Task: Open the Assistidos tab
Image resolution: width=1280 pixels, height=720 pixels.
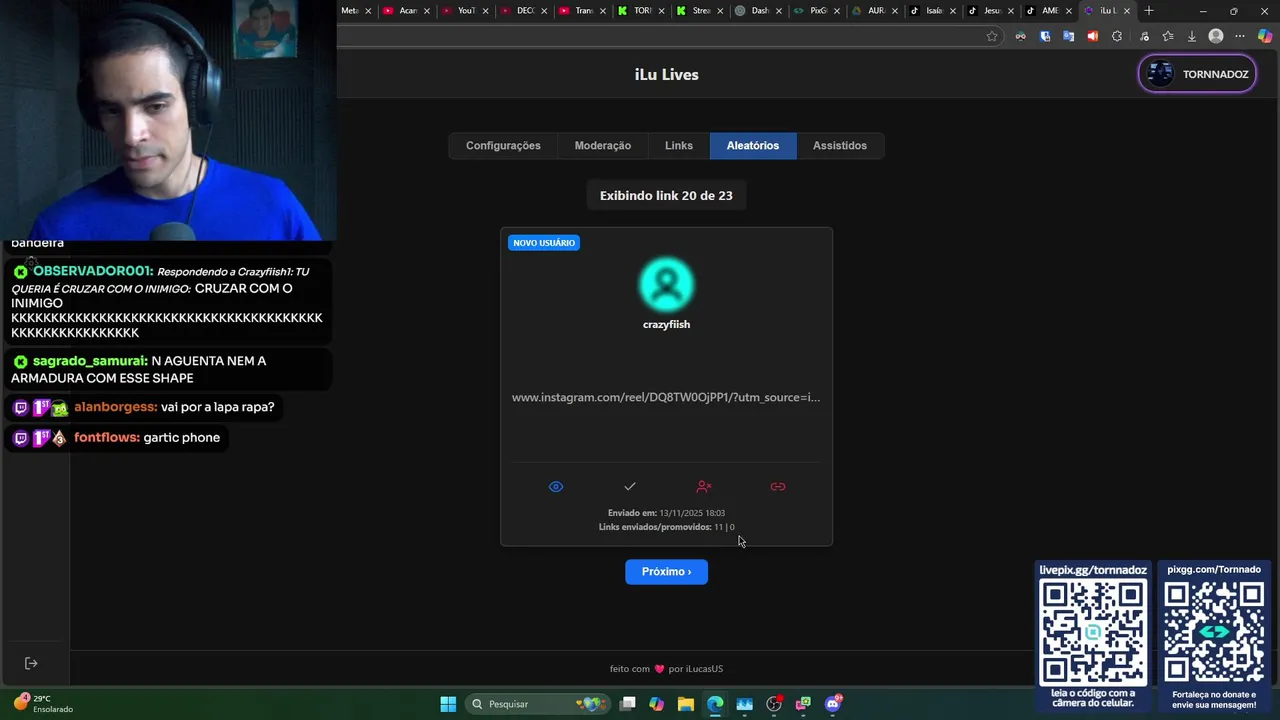Action: pos(840,145)
